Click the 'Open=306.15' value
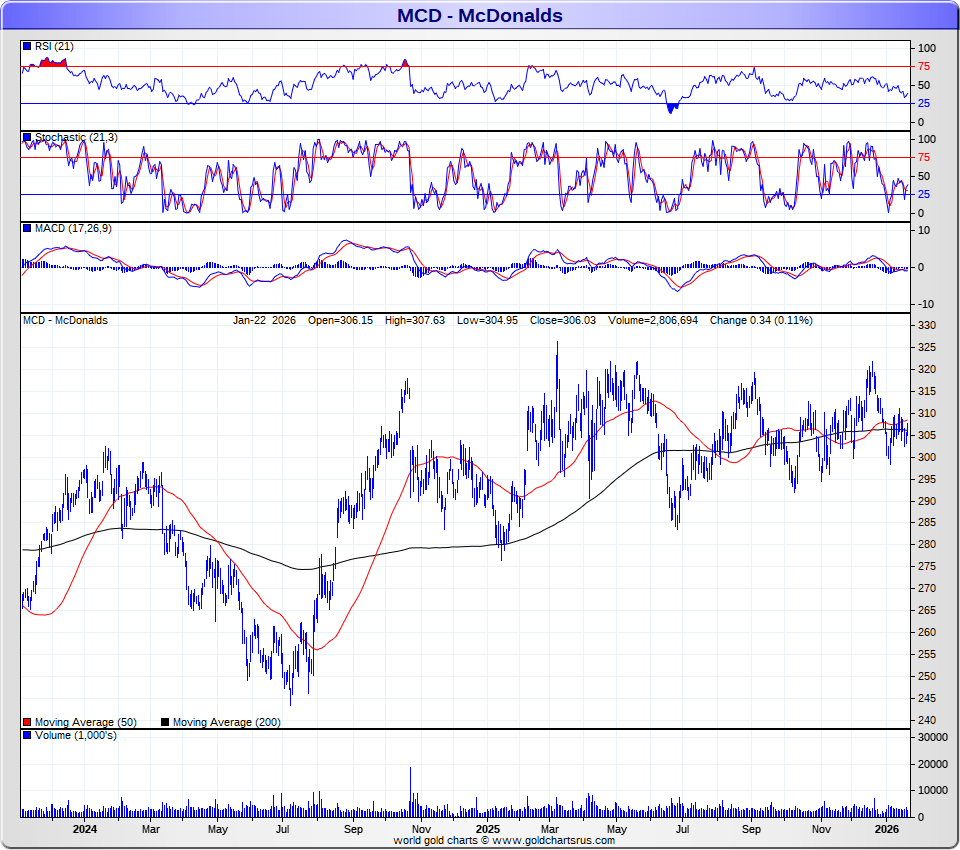Image resolution: width=960 pixels, height=850 pixels. click(340, 320)
